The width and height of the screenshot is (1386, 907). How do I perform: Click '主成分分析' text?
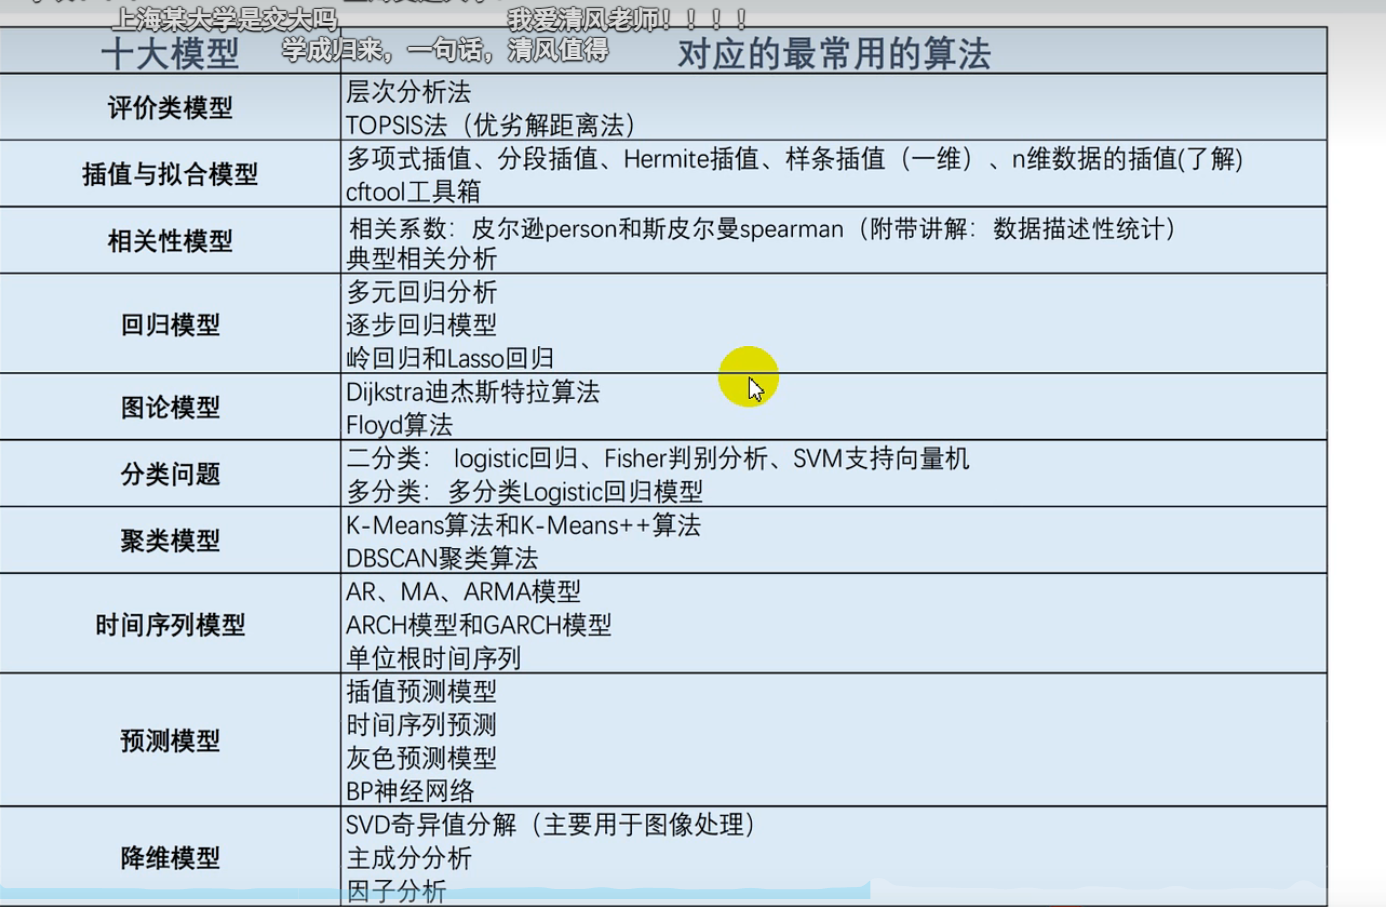tap(408, 858)
